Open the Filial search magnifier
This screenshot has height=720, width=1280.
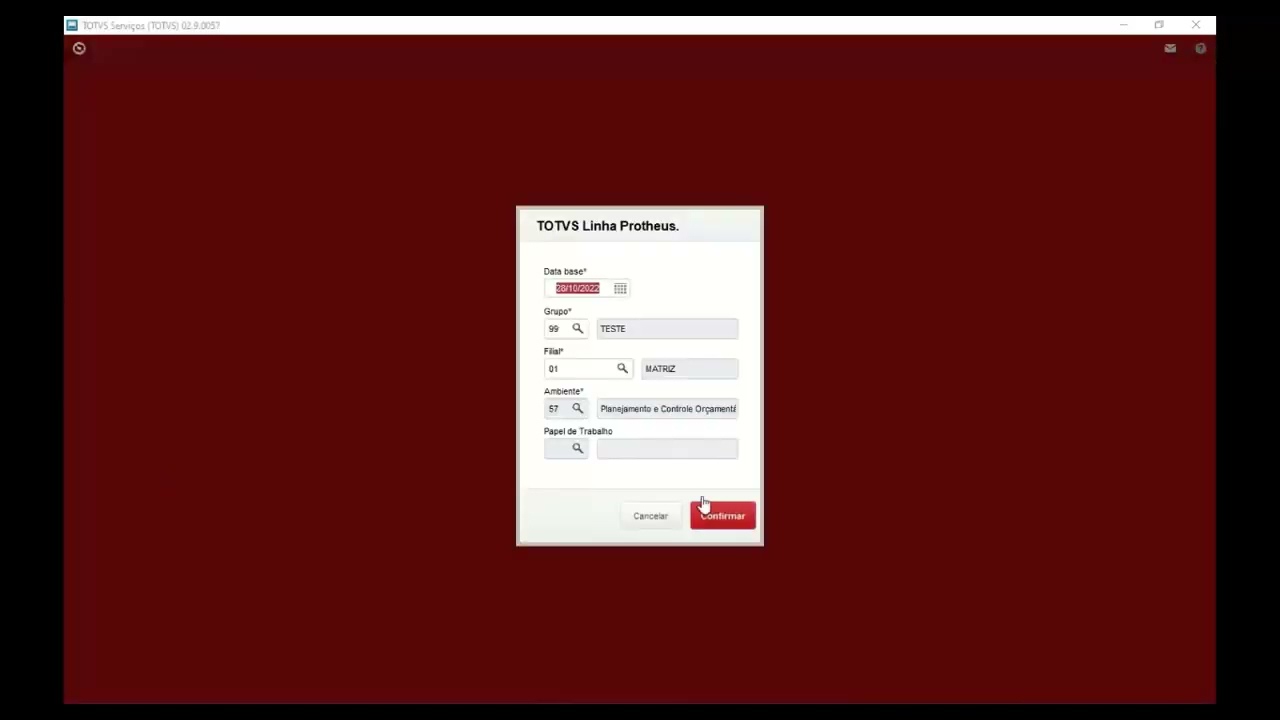pos(622,368)
